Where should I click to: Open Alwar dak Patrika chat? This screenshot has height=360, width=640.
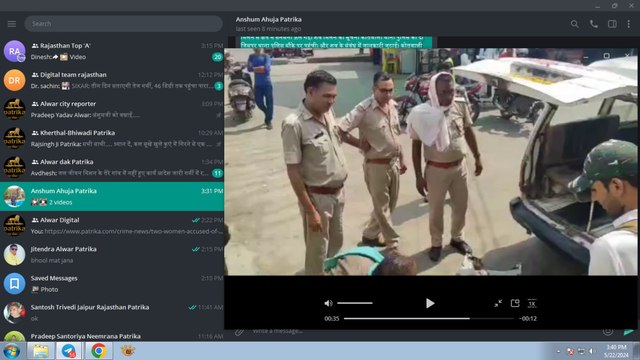click(112, 167)
